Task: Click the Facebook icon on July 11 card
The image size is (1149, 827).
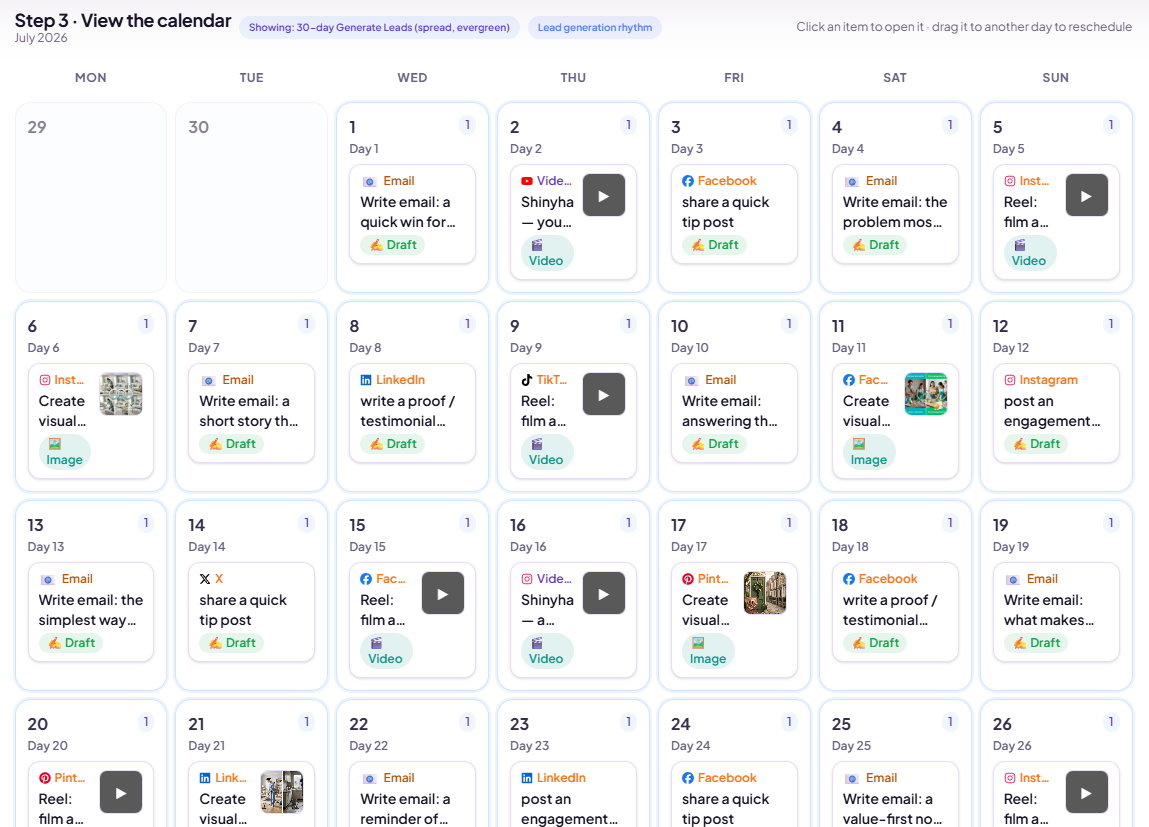Action: pos(849,380)
